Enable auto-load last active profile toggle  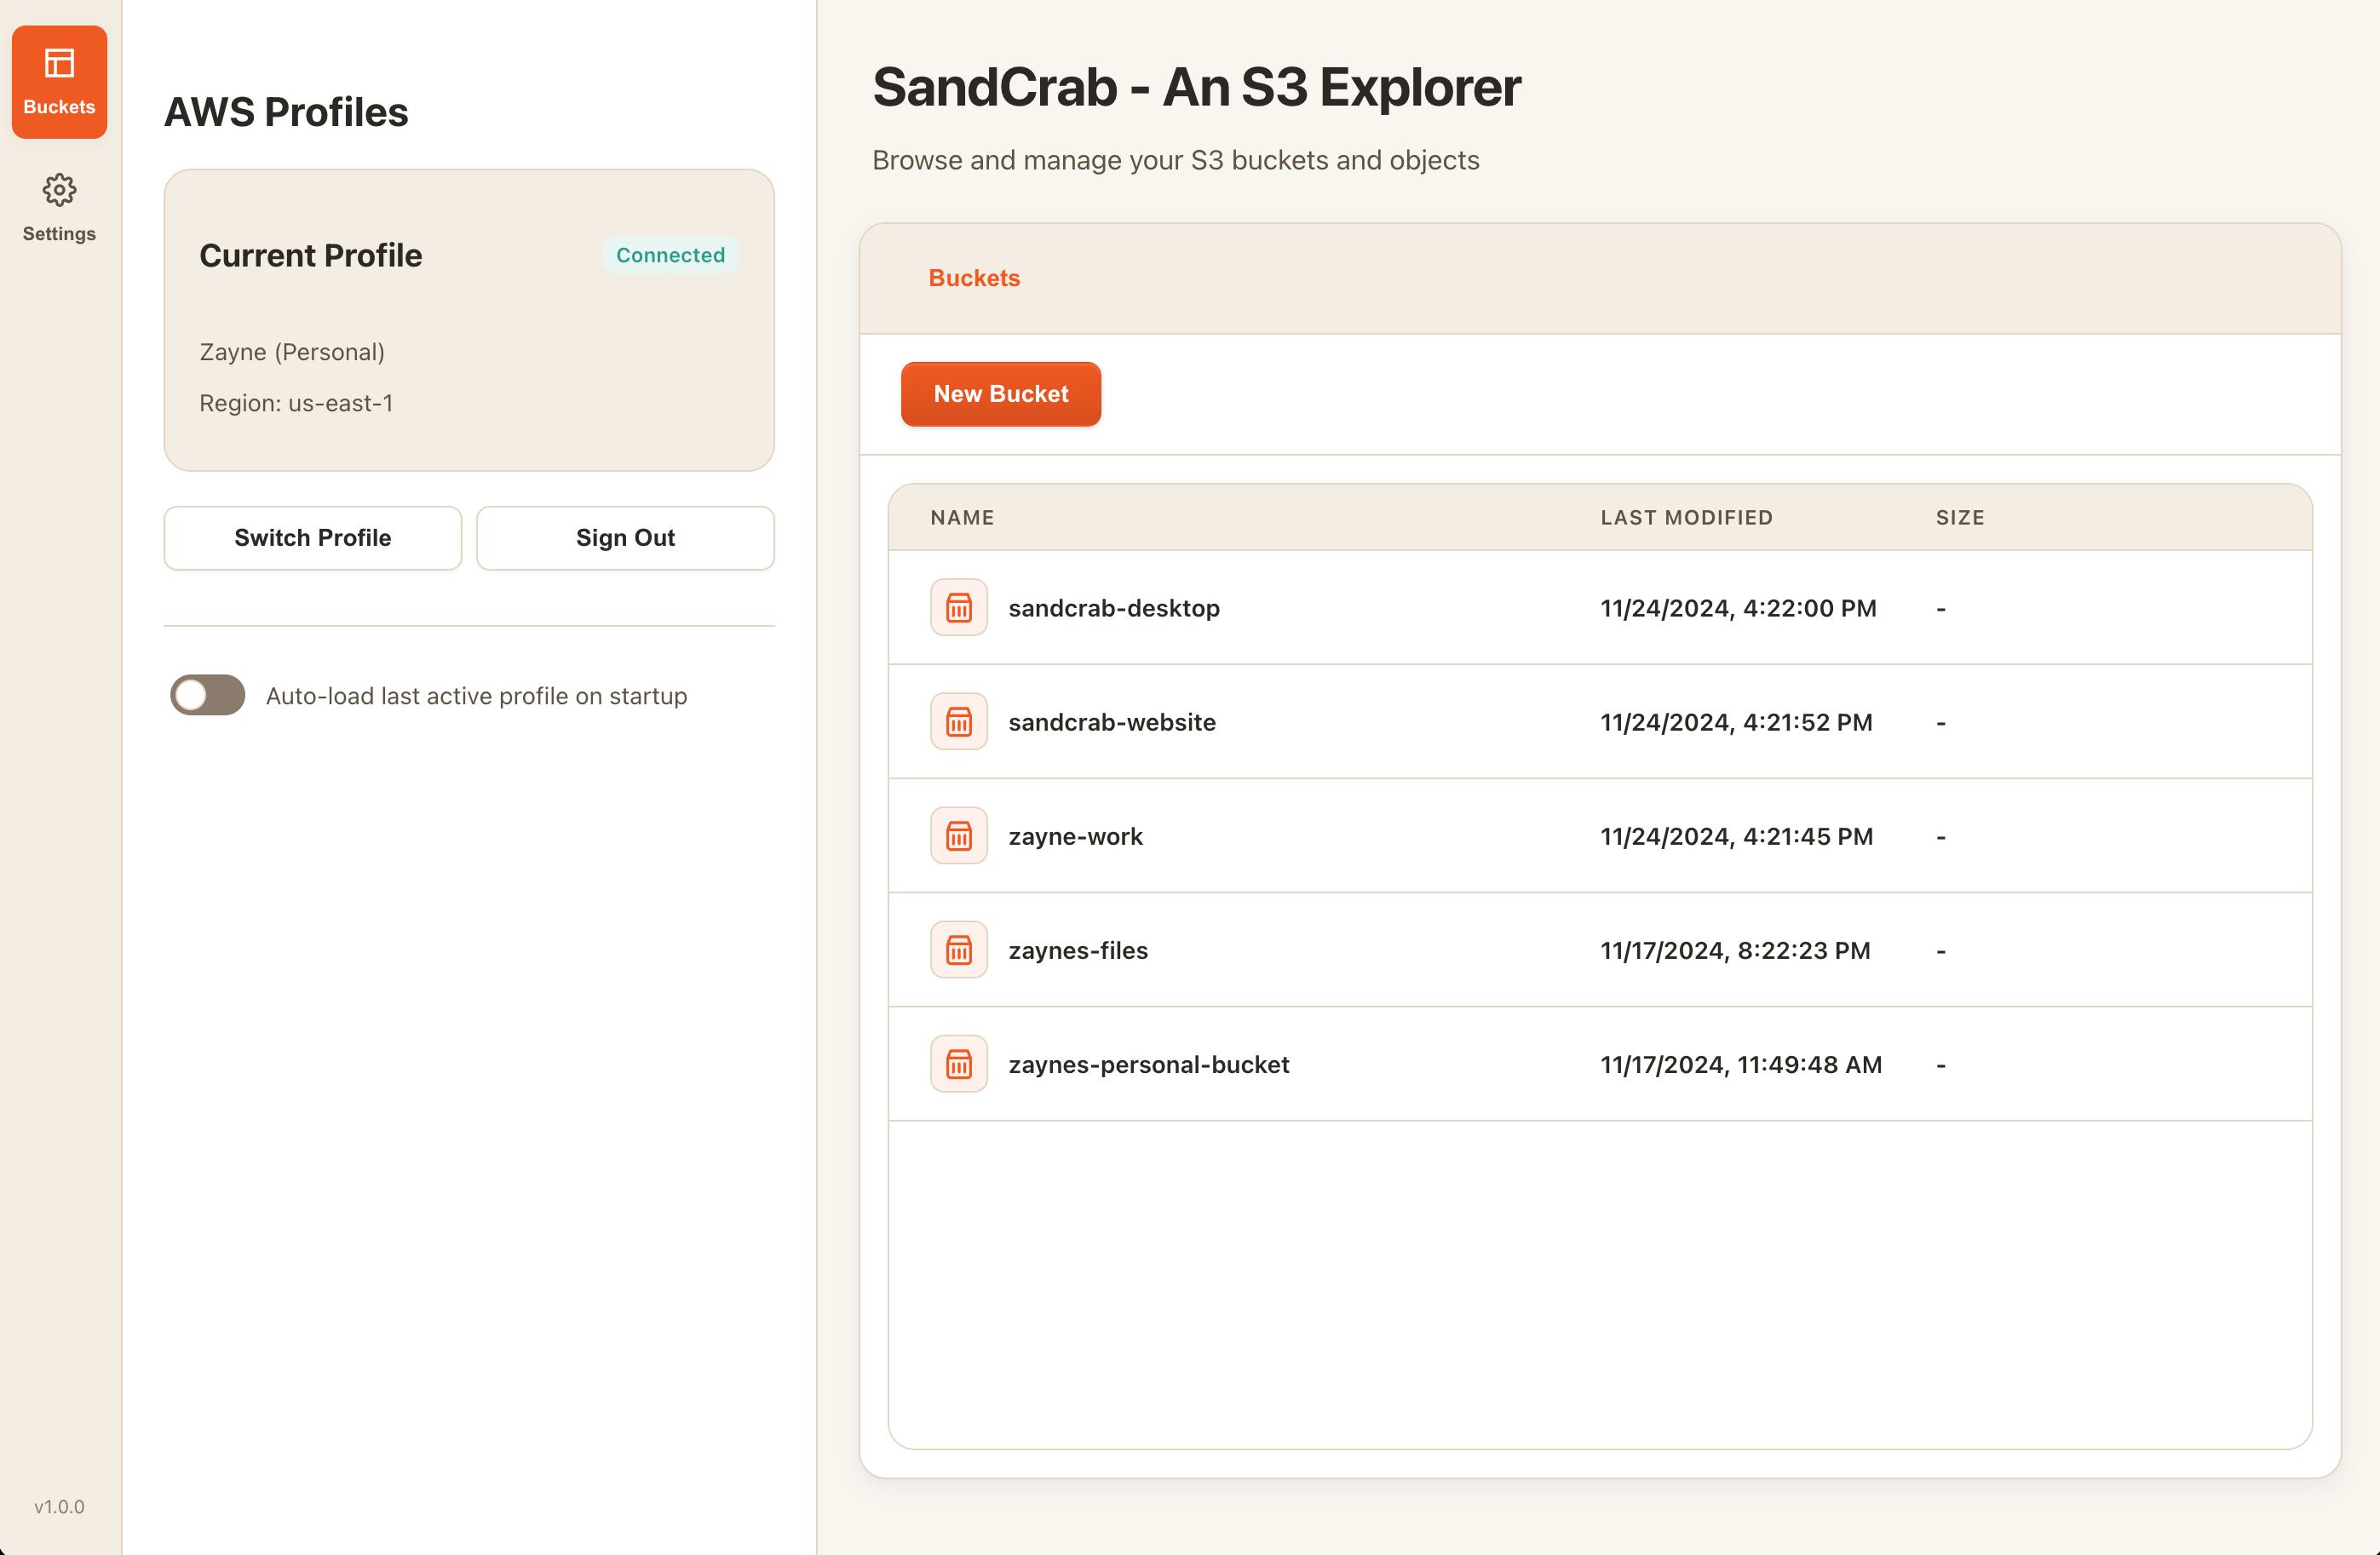[x=207, y=695]
